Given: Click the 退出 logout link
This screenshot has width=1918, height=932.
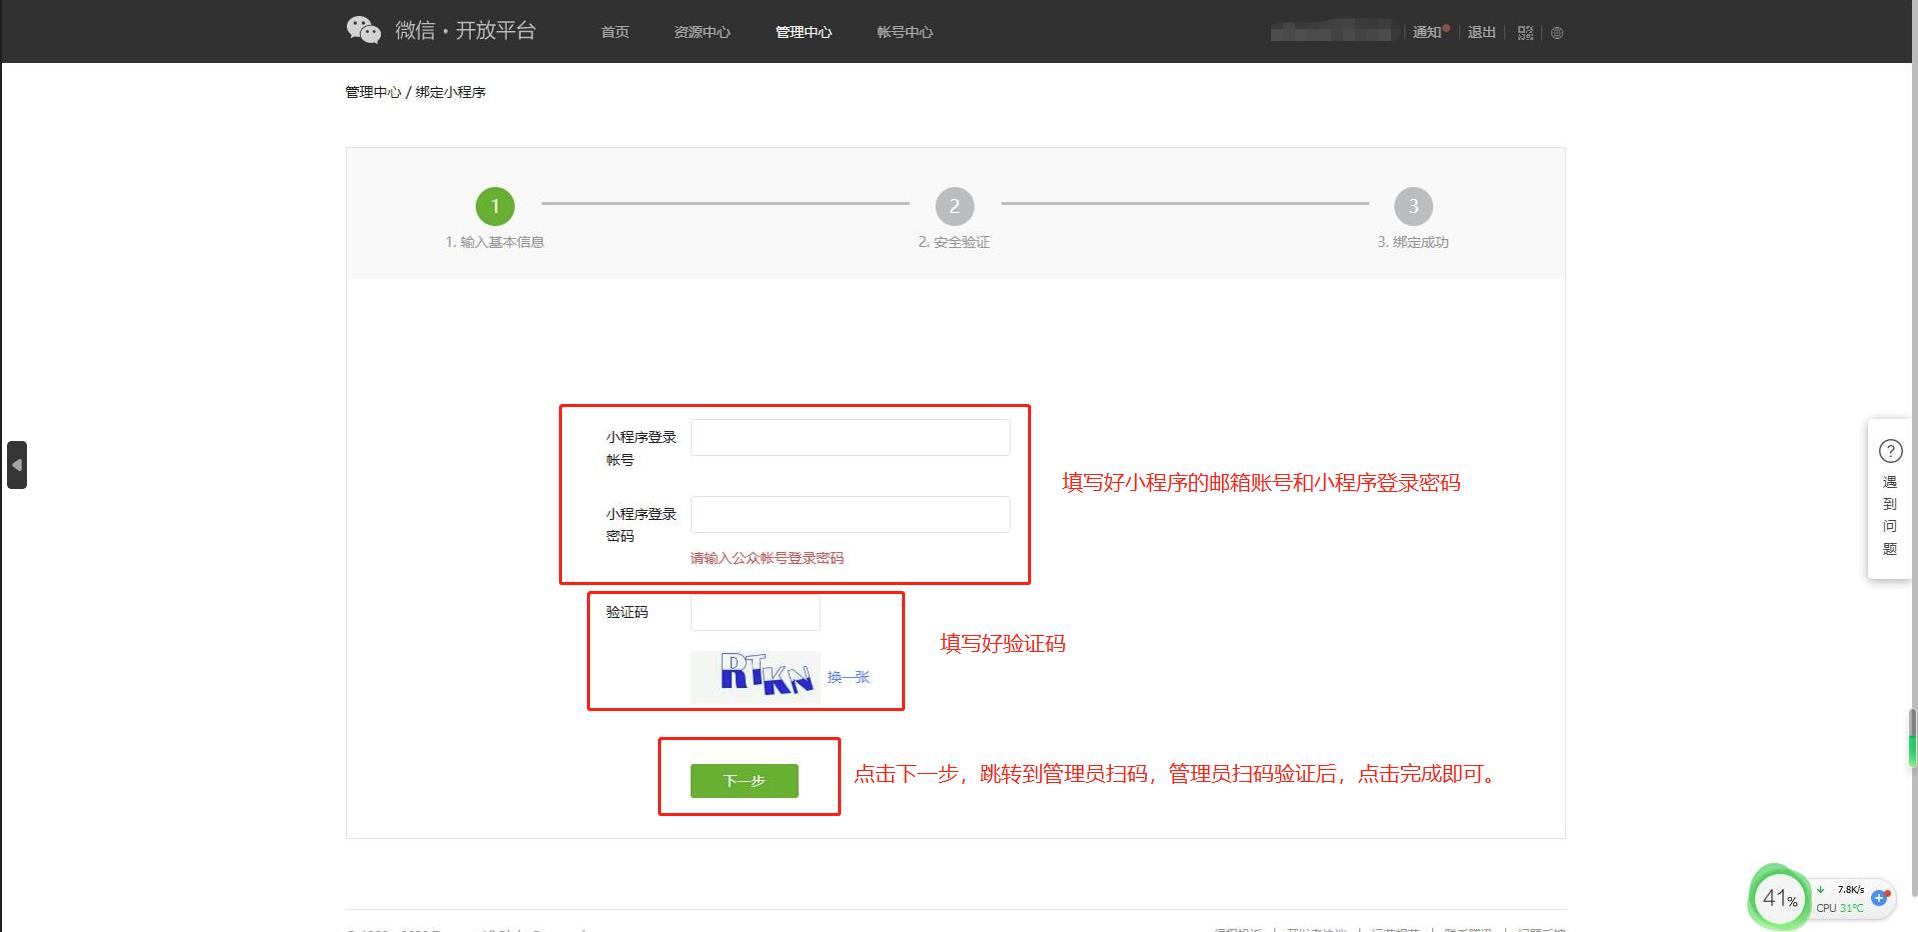Looking at the screenshot, I should tap(1481, 33).
